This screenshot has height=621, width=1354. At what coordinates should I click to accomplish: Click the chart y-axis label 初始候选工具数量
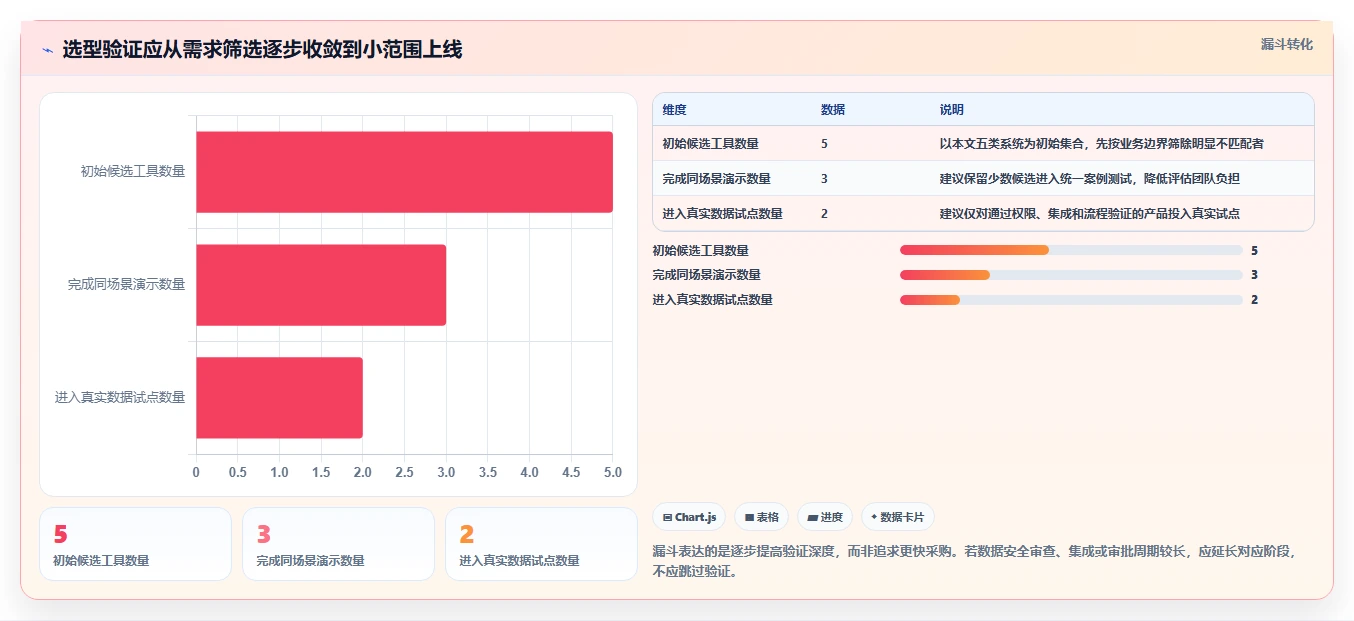(133, 172)
